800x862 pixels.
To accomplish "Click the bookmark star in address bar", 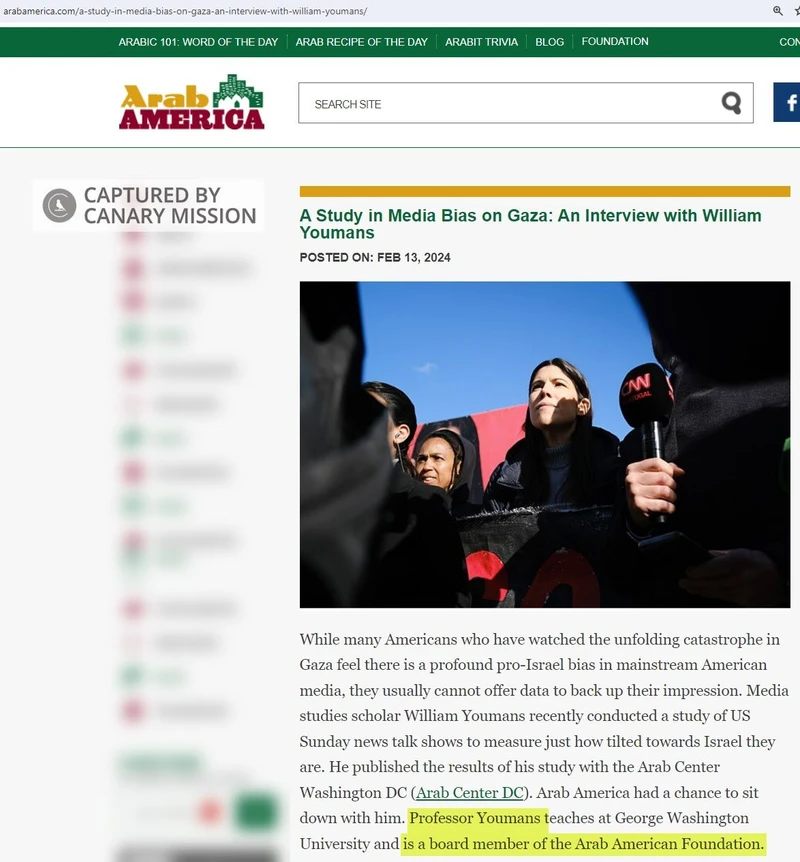I will [x=796, y=11].
